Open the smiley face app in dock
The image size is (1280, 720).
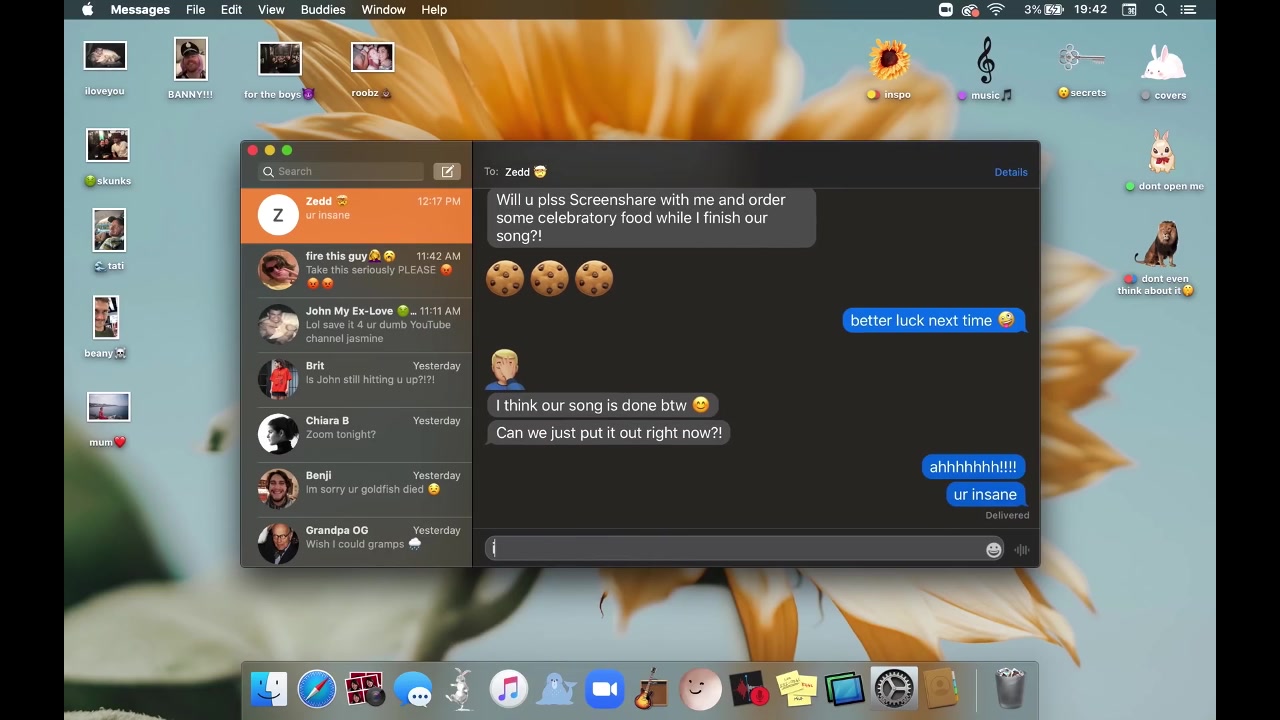pos(700,689)
